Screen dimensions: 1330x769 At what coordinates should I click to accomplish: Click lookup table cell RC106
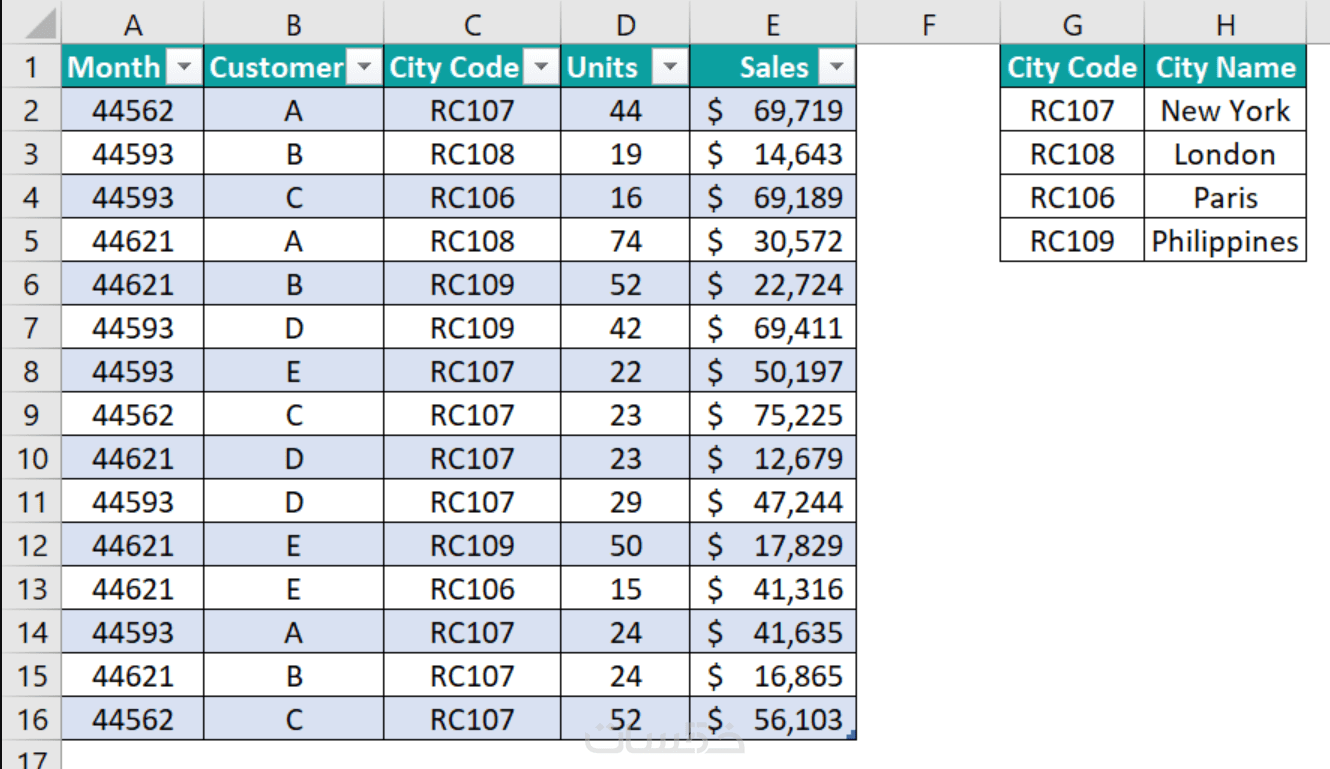pyautogui.click(x=1071, y=198)
